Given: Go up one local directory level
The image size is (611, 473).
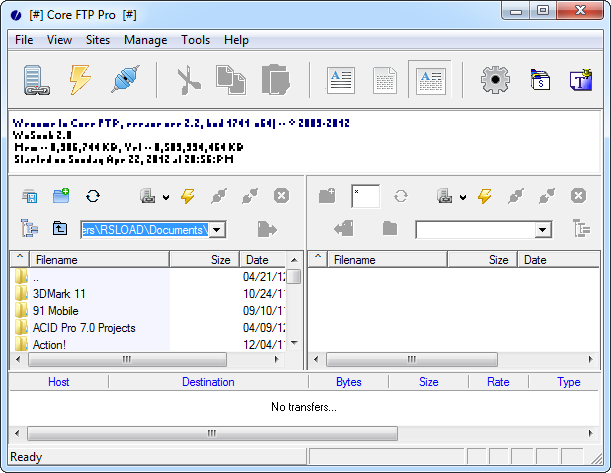Looking at the screenshot, I should [60, 228].
